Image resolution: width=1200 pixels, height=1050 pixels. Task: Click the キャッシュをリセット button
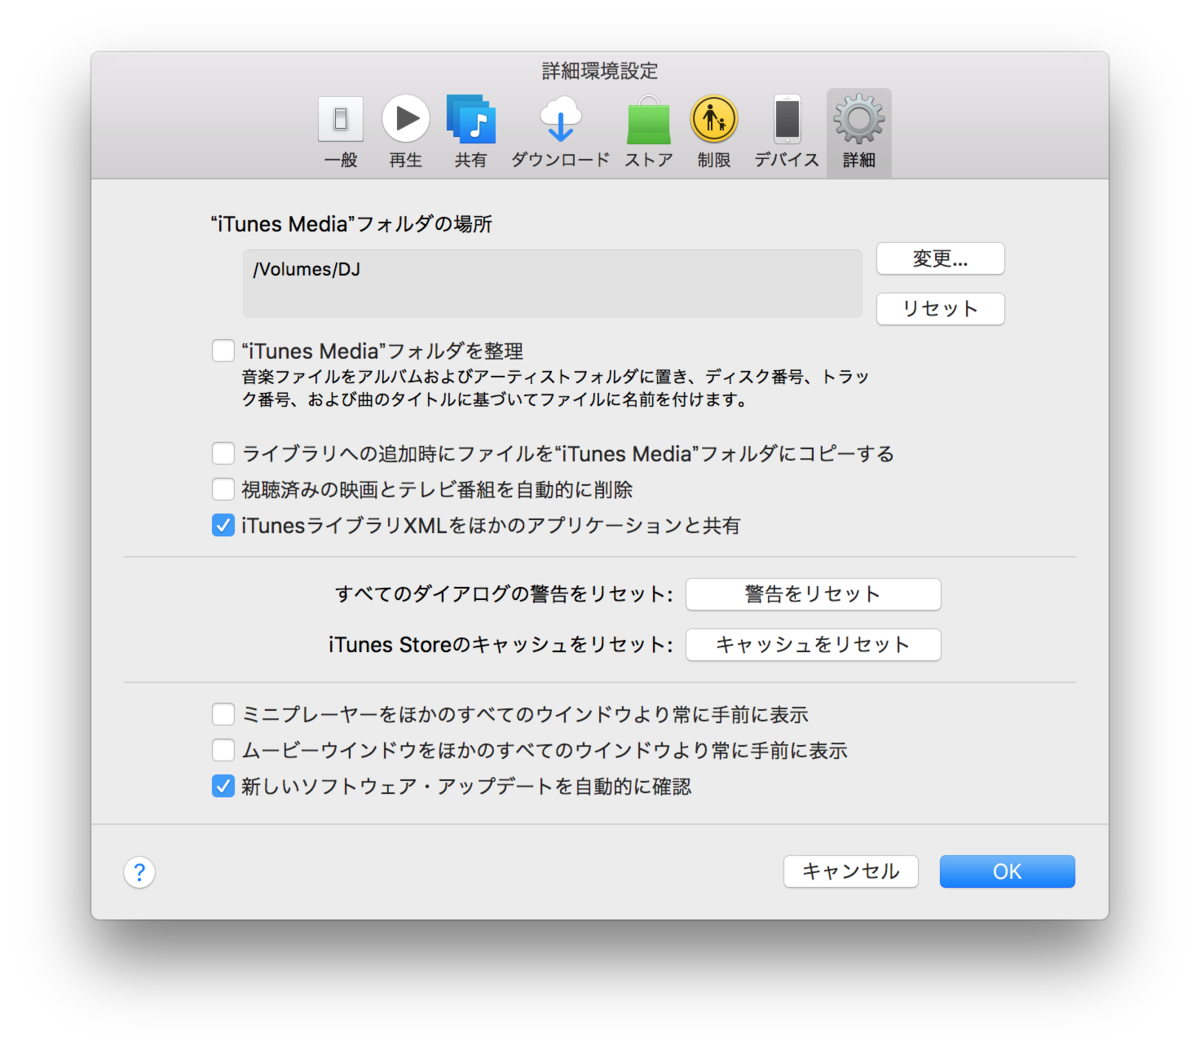pyautogui.click(x=813, y=645)
